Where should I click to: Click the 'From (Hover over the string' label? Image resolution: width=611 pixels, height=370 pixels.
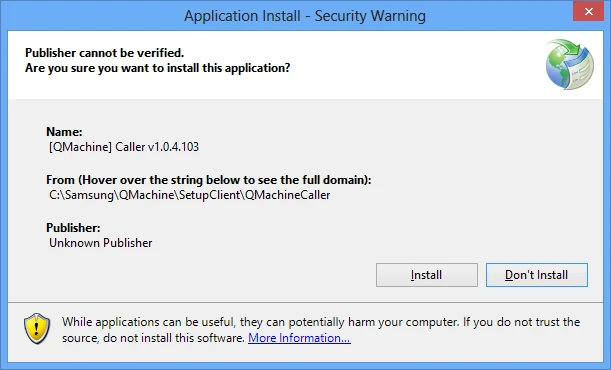pyautogui.click(x=209, y=180)
